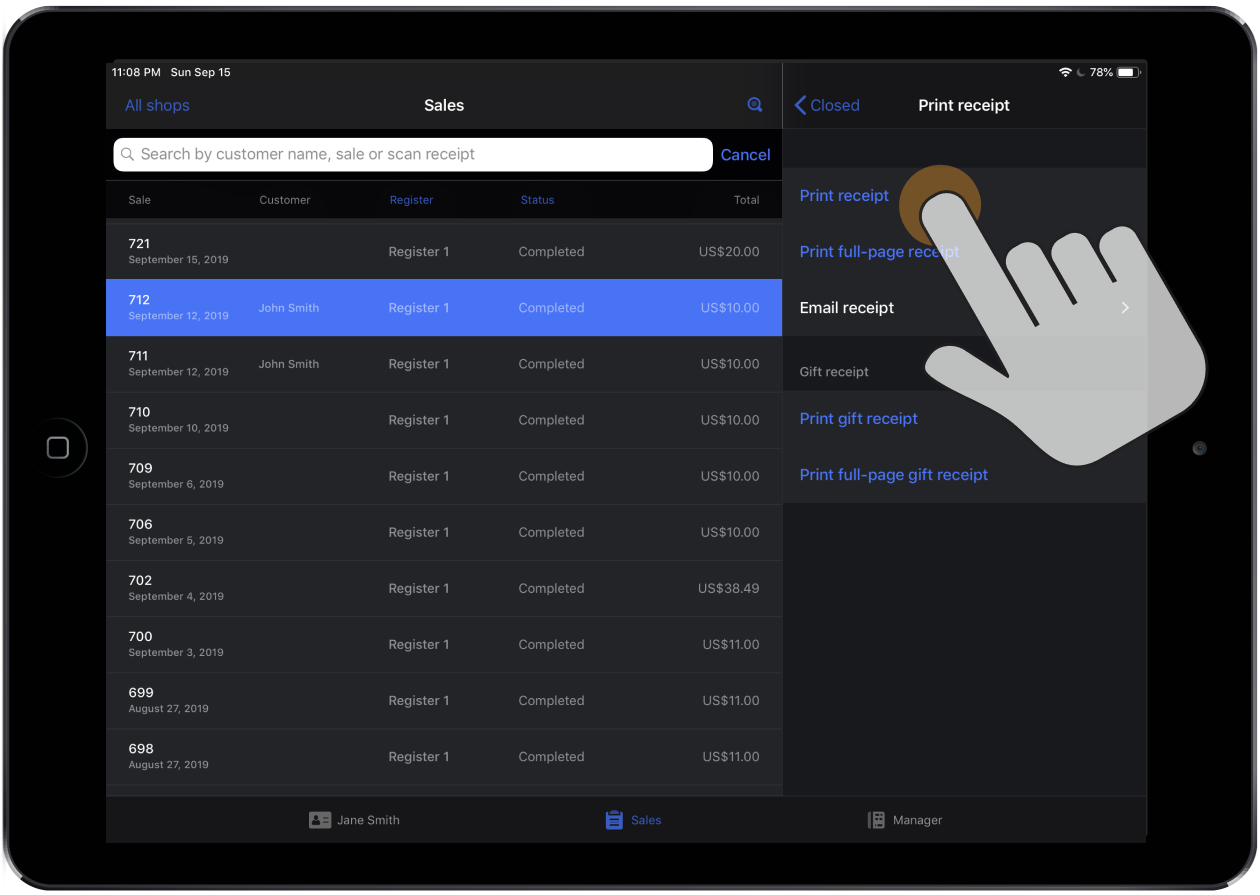Sort sales by Status column header

(537, 200)
